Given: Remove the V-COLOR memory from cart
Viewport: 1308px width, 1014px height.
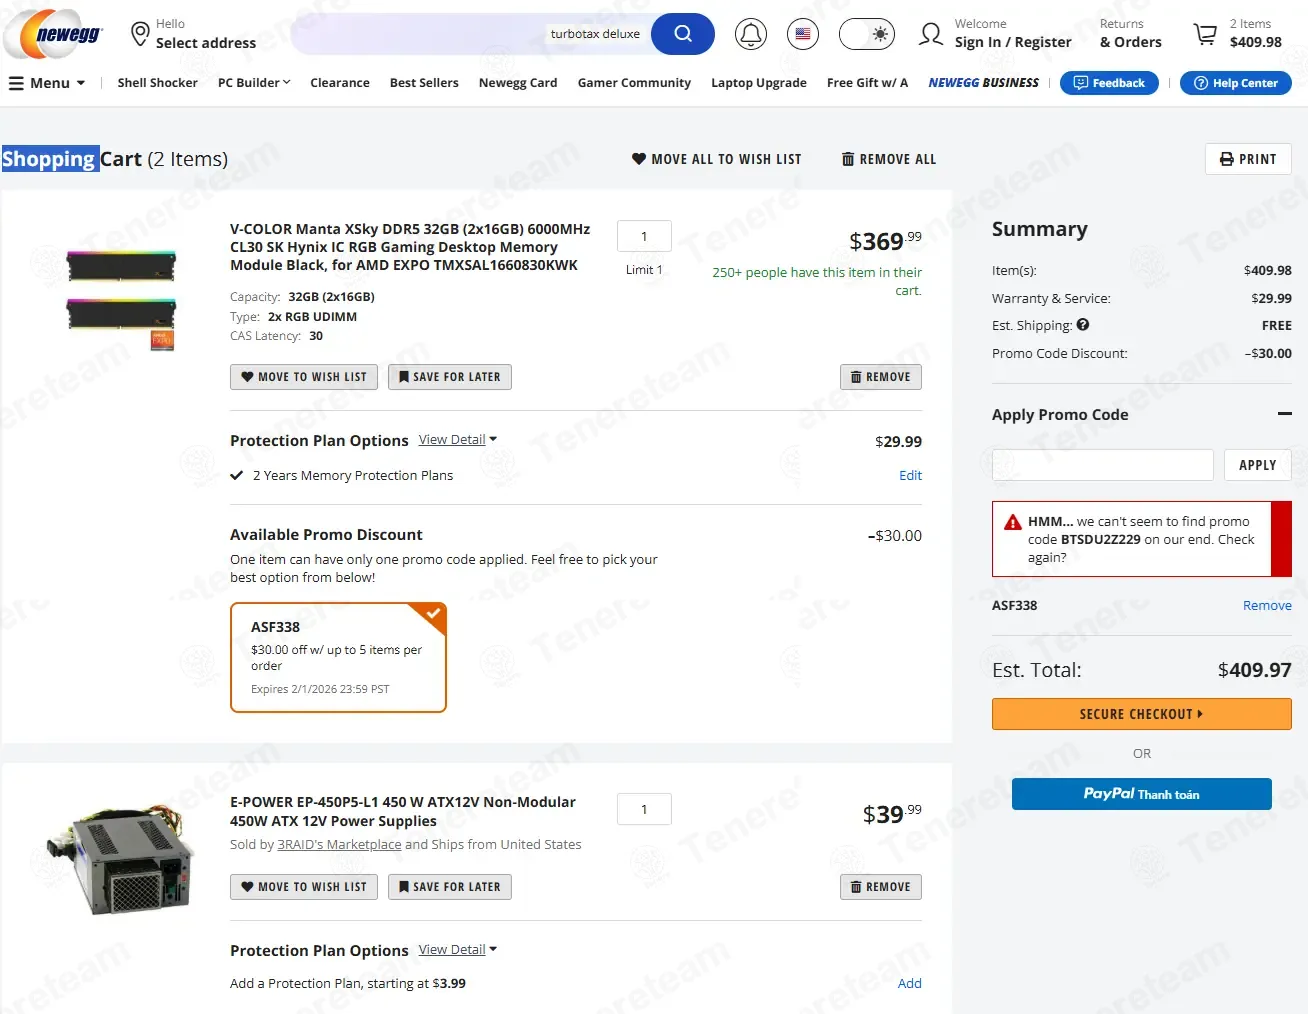Looking at the screenshot, I should pyautogui.click(x=880, y=377).
